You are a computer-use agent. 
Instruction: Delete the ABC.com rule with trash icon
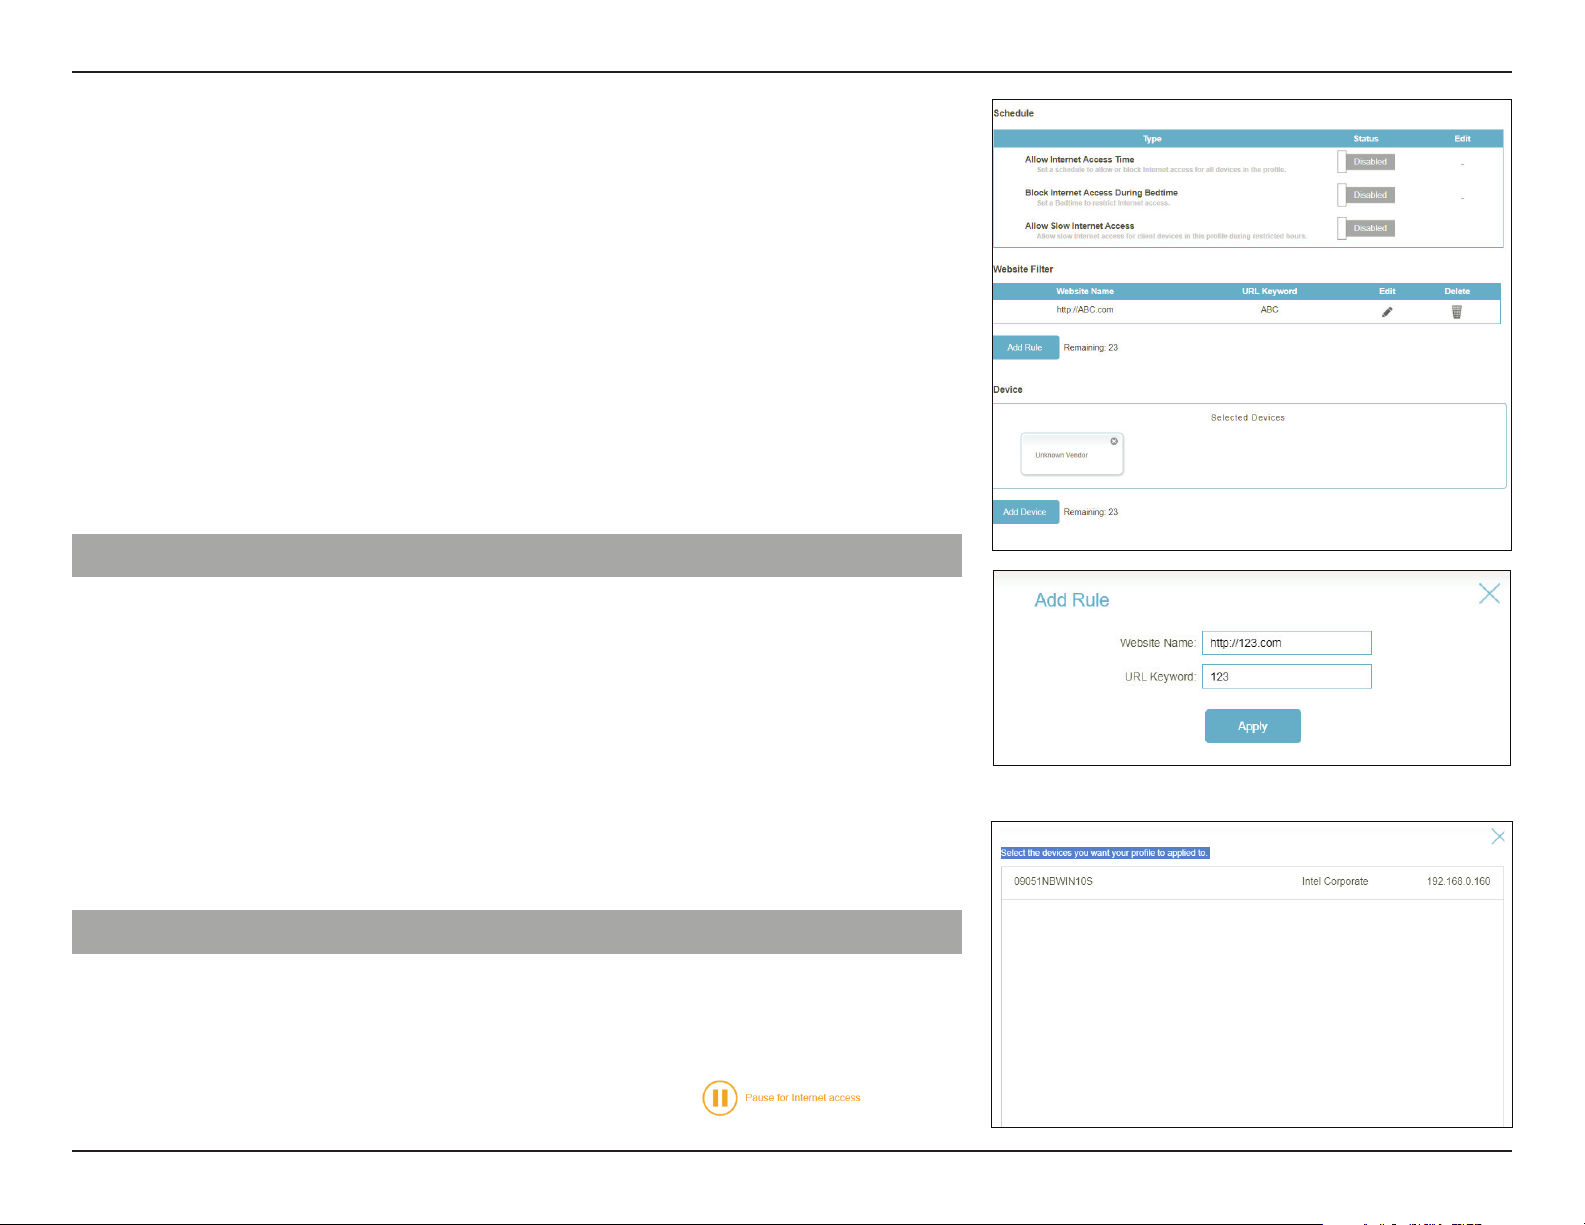coord(1457,312)
